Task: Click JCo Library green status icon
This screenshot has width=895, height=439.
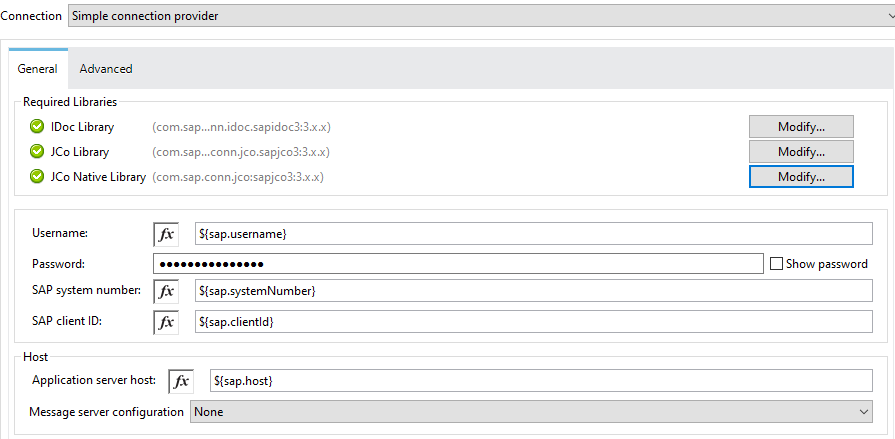Action: point(37,152)
